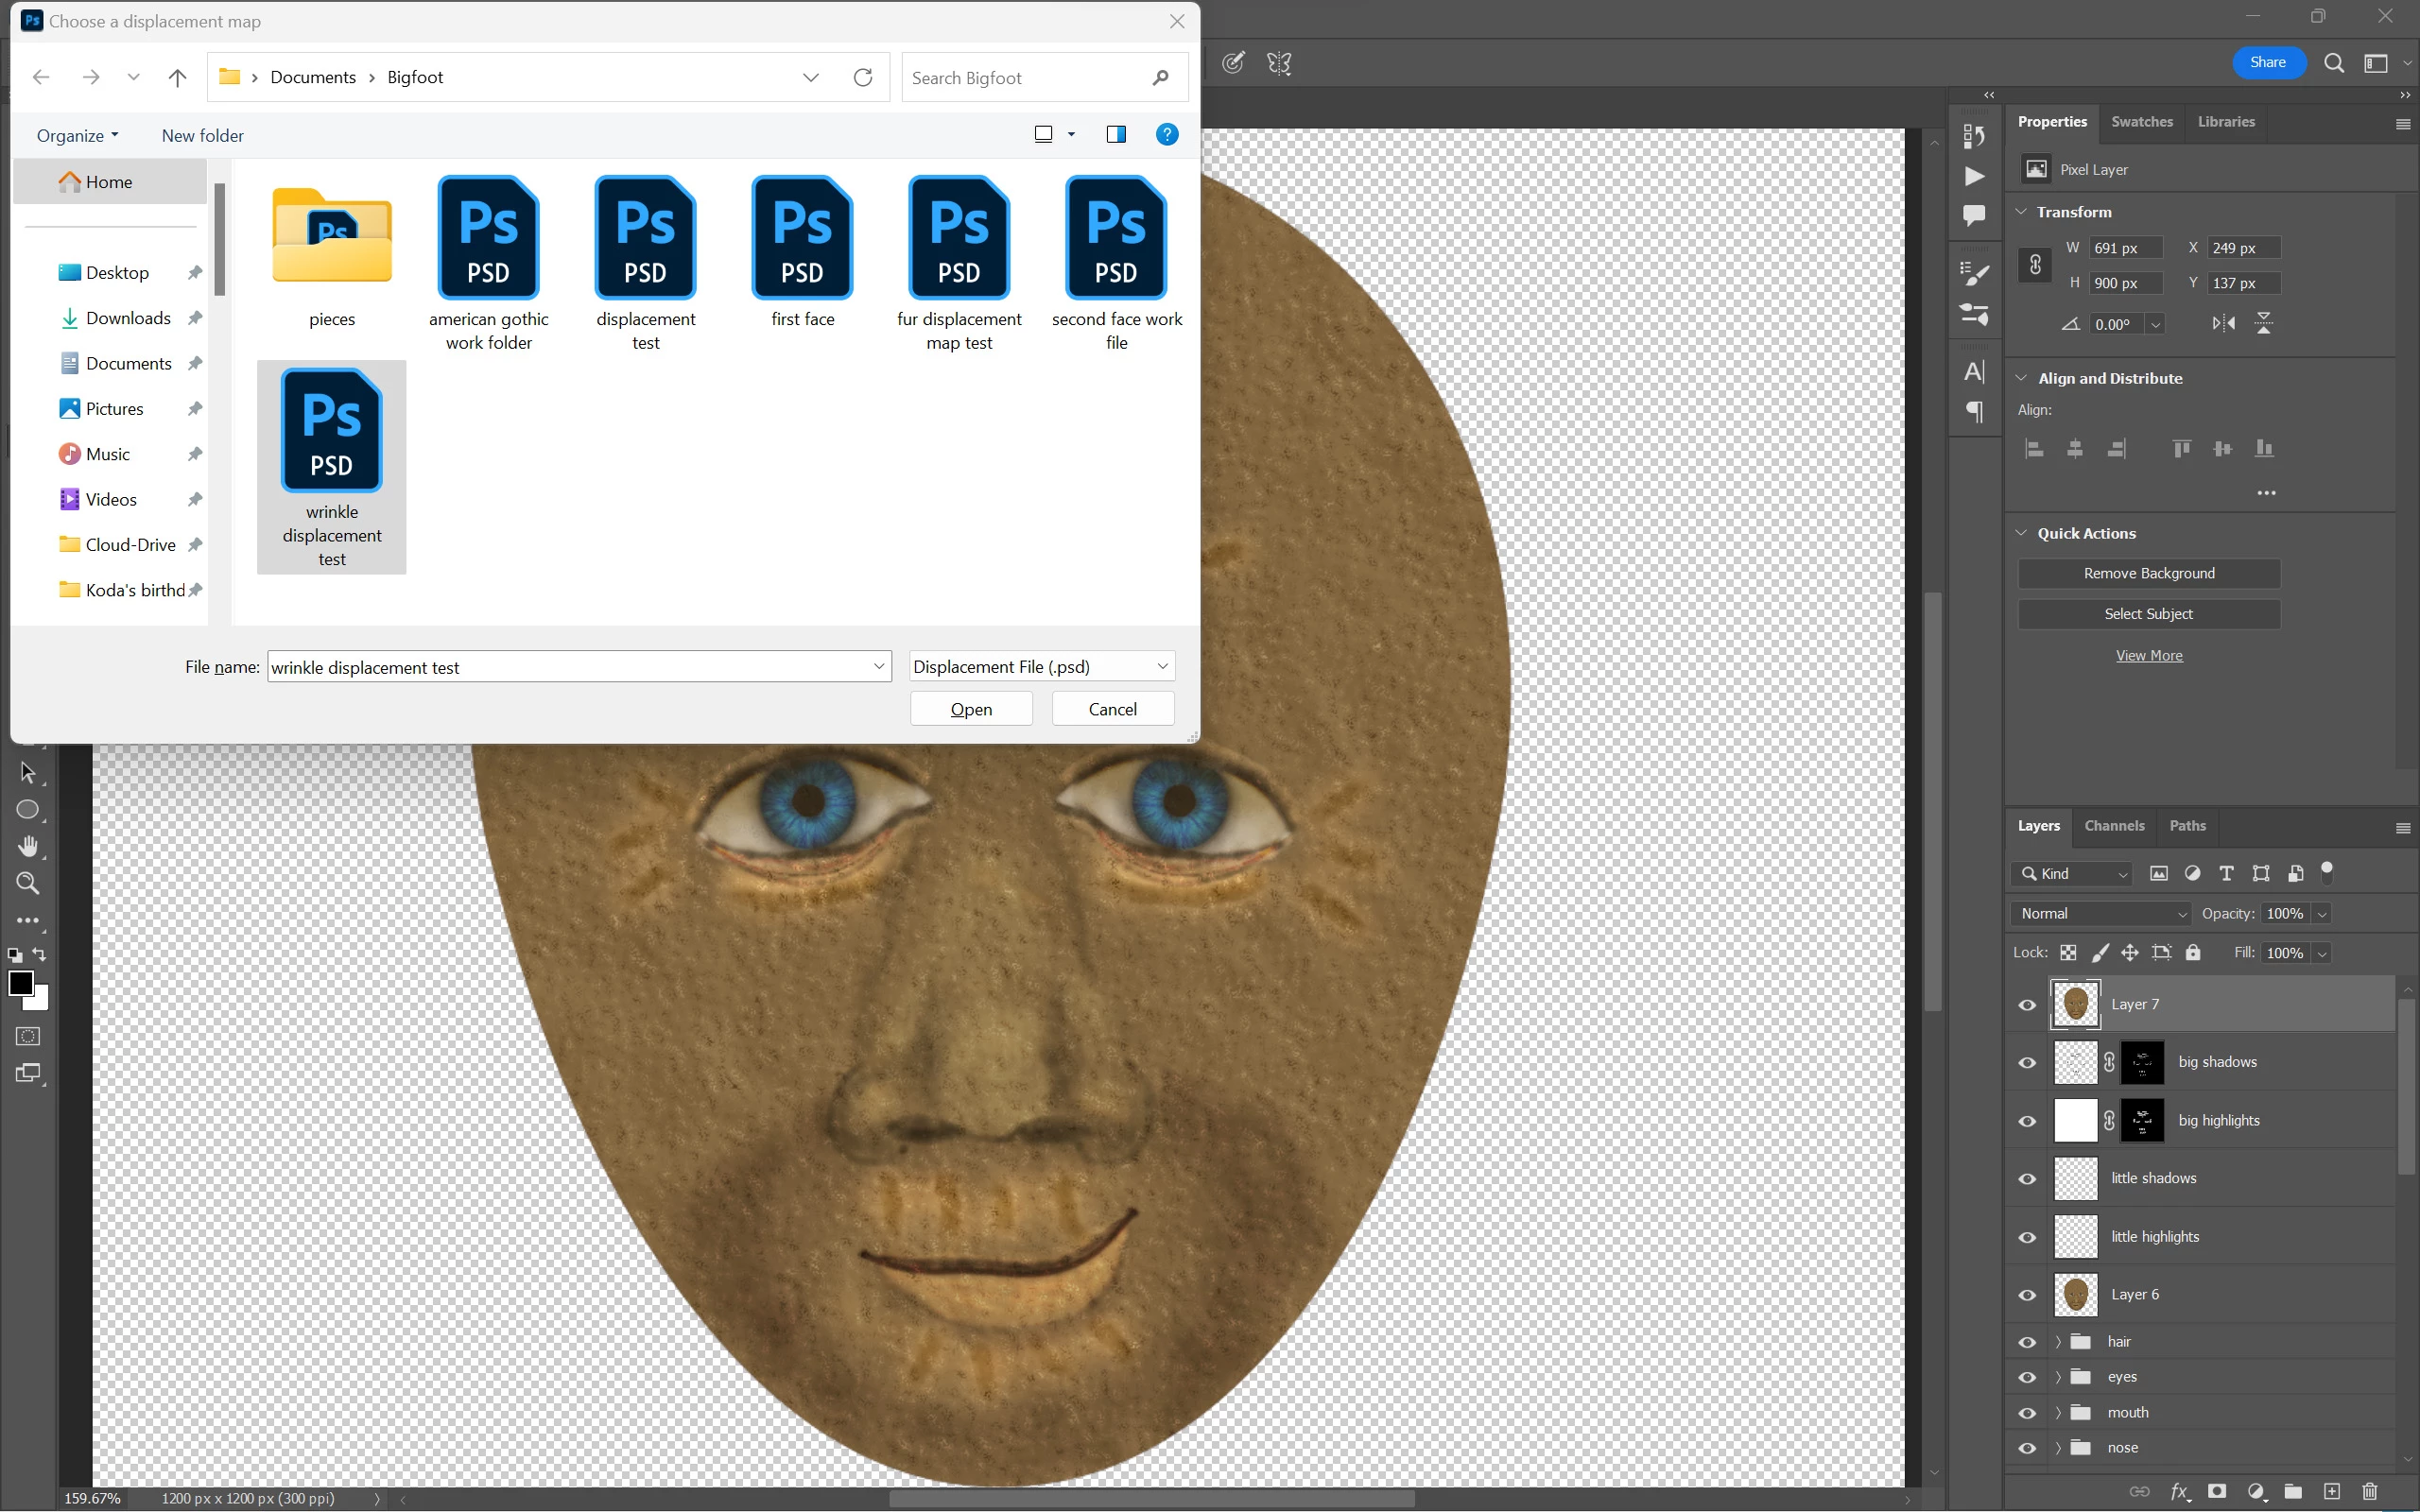The image size is (2420, 1512).
Task: Expand the mouth layer group
Action: click(2058, 1413)
